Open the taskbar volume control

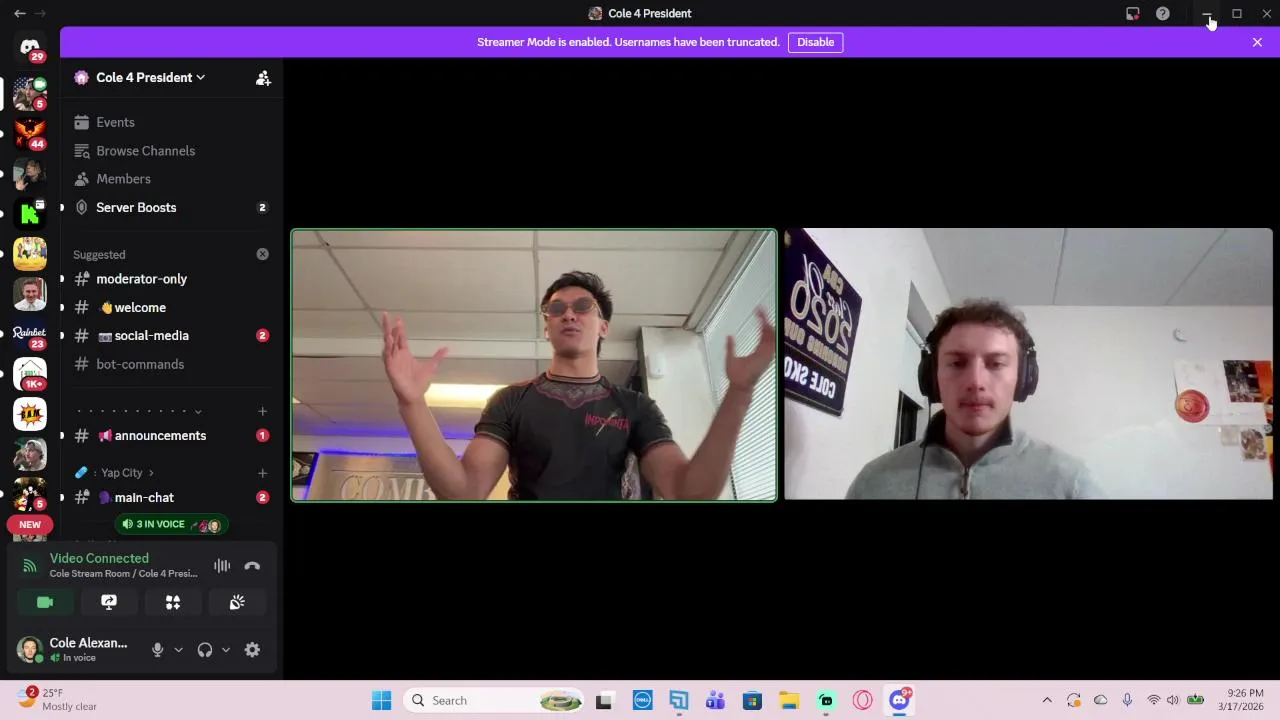point(1173,700)
